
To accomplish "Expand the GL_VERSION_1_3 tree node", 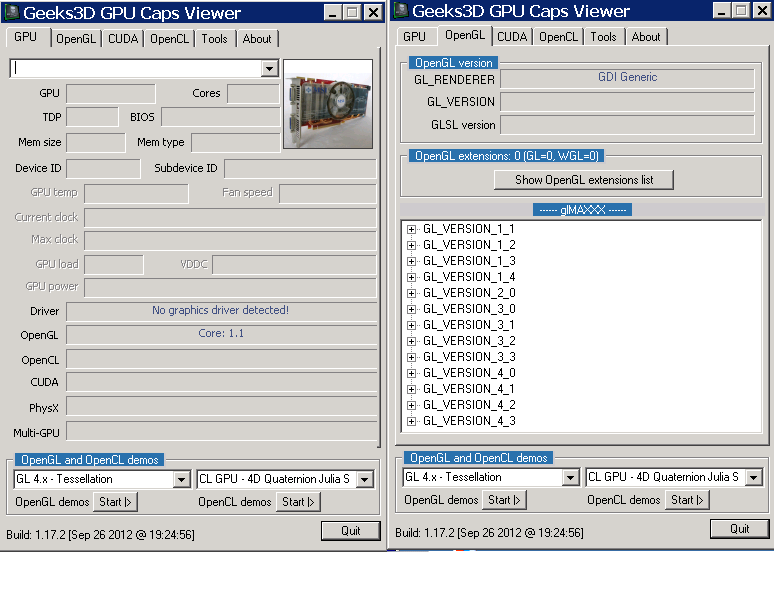I will (x=411, y=262).
